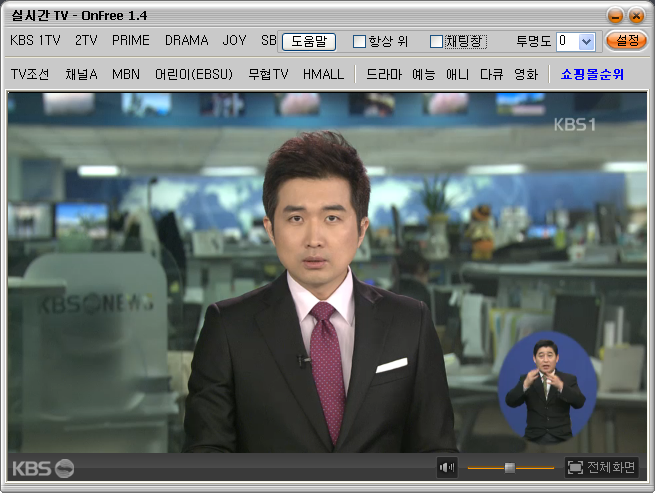655x493 pixels.
Task: Tune to 채널A channel
Action: [81, 74]
